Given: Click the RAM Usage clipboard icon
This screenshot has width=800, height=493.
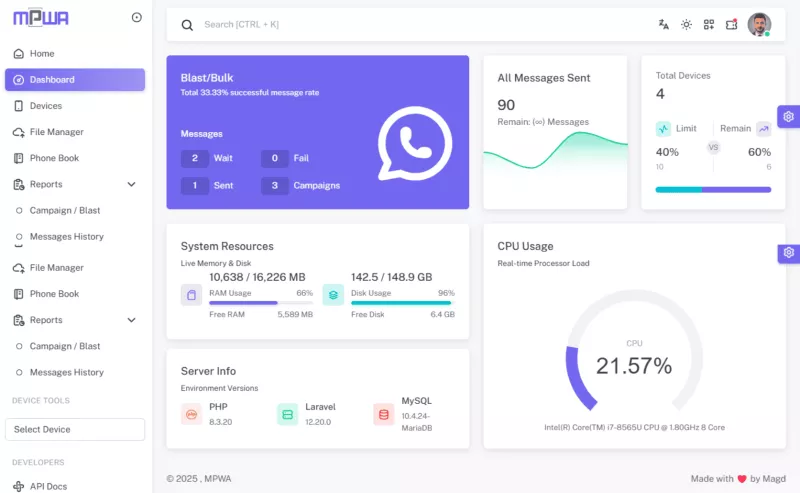Looking at the screenshot, I should click(192, 294).
